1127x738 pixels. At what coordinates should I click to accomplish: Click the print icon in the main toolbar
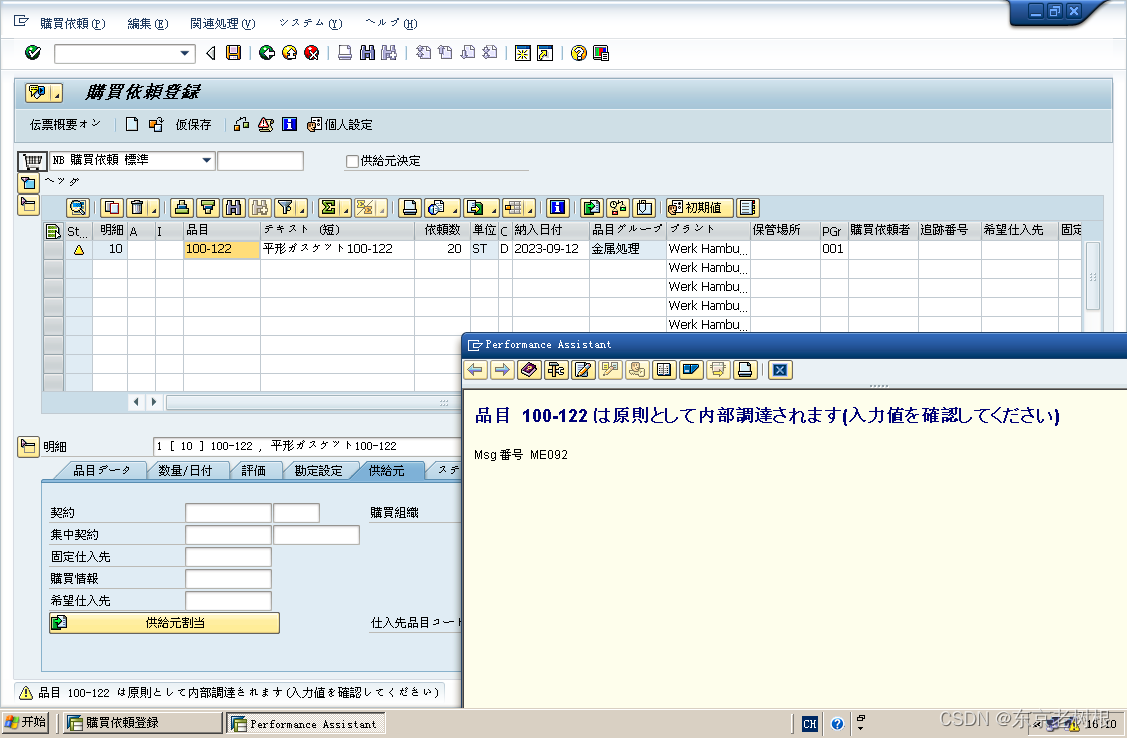coord(343,53)
